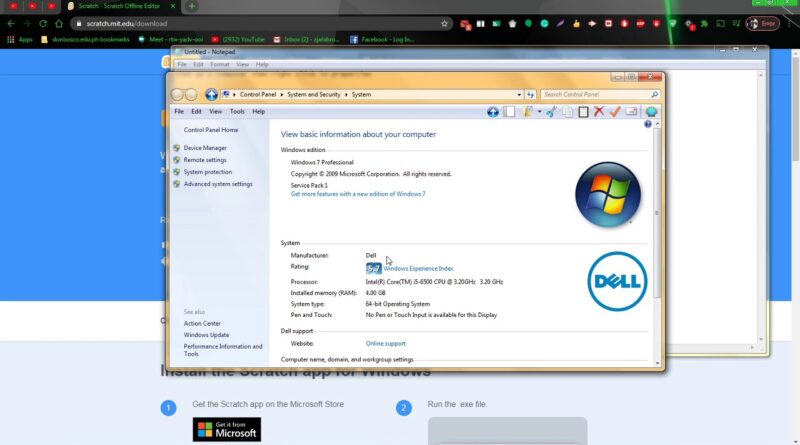Open the Help menu in Control Panel
The height and width of the screenshot is (445, 800).
[259, 111]
